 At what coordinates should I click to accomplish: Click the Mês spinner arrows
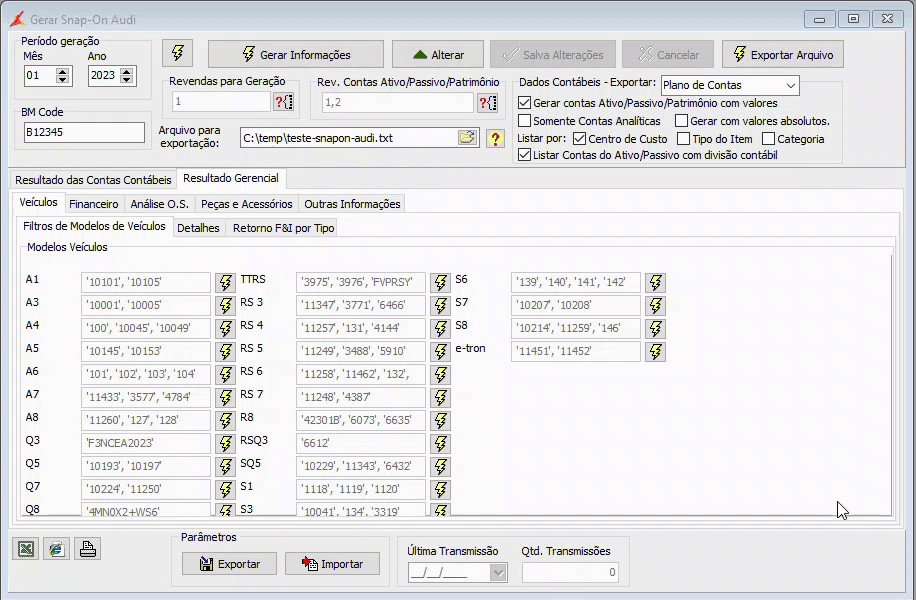point(63,75)
